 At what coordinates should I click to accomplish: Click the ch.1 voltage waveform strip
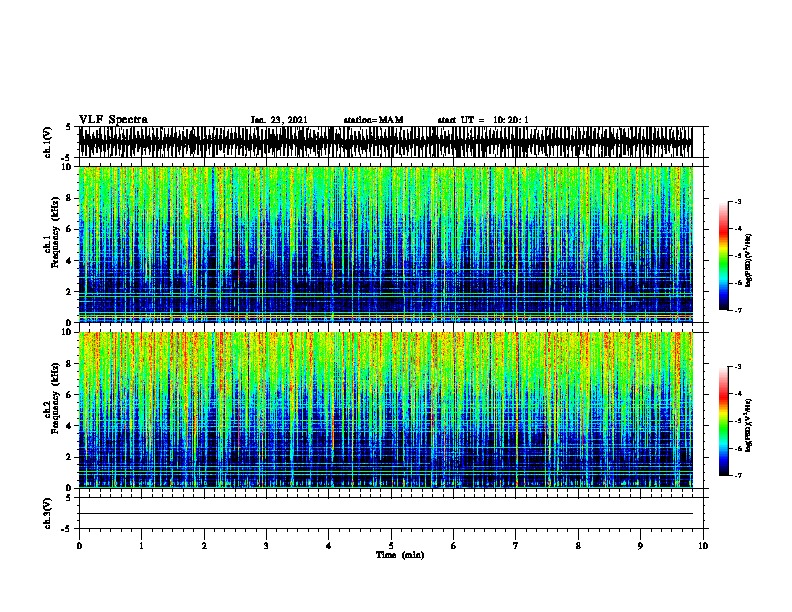point(386,142)
